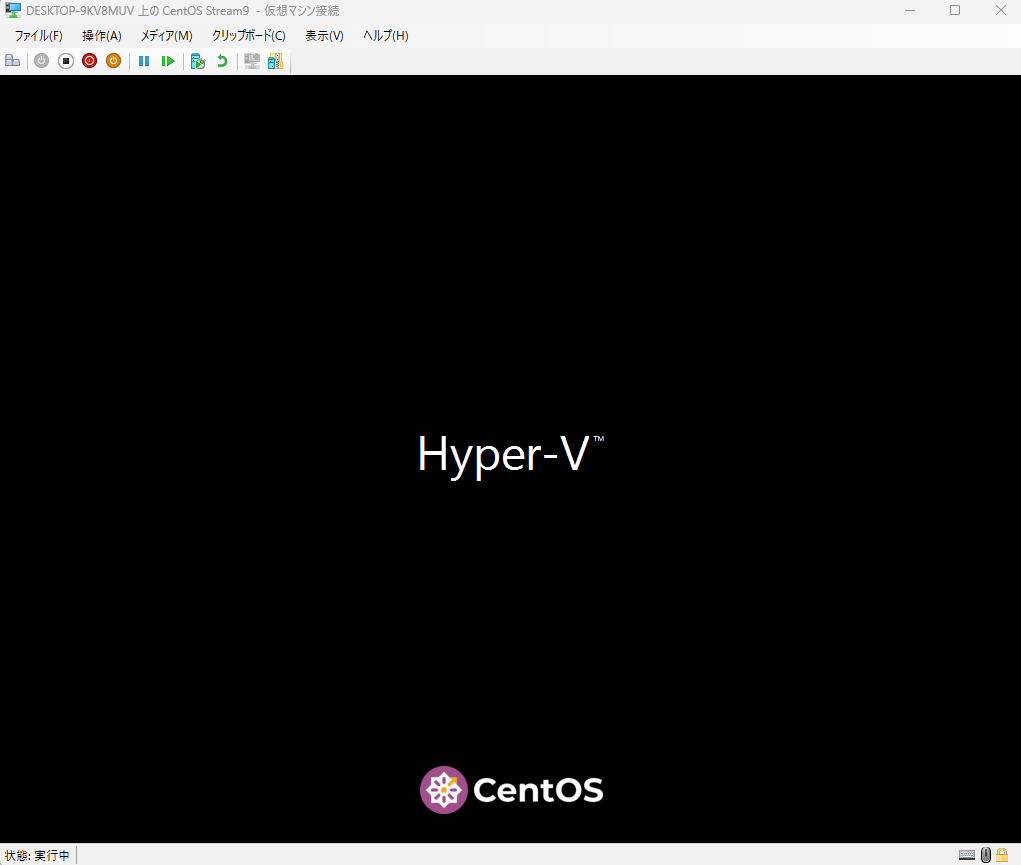This screenshot has width=1021, height=865.
Task: Open the メディア(M) menu
Action: [x=166, y=36]
